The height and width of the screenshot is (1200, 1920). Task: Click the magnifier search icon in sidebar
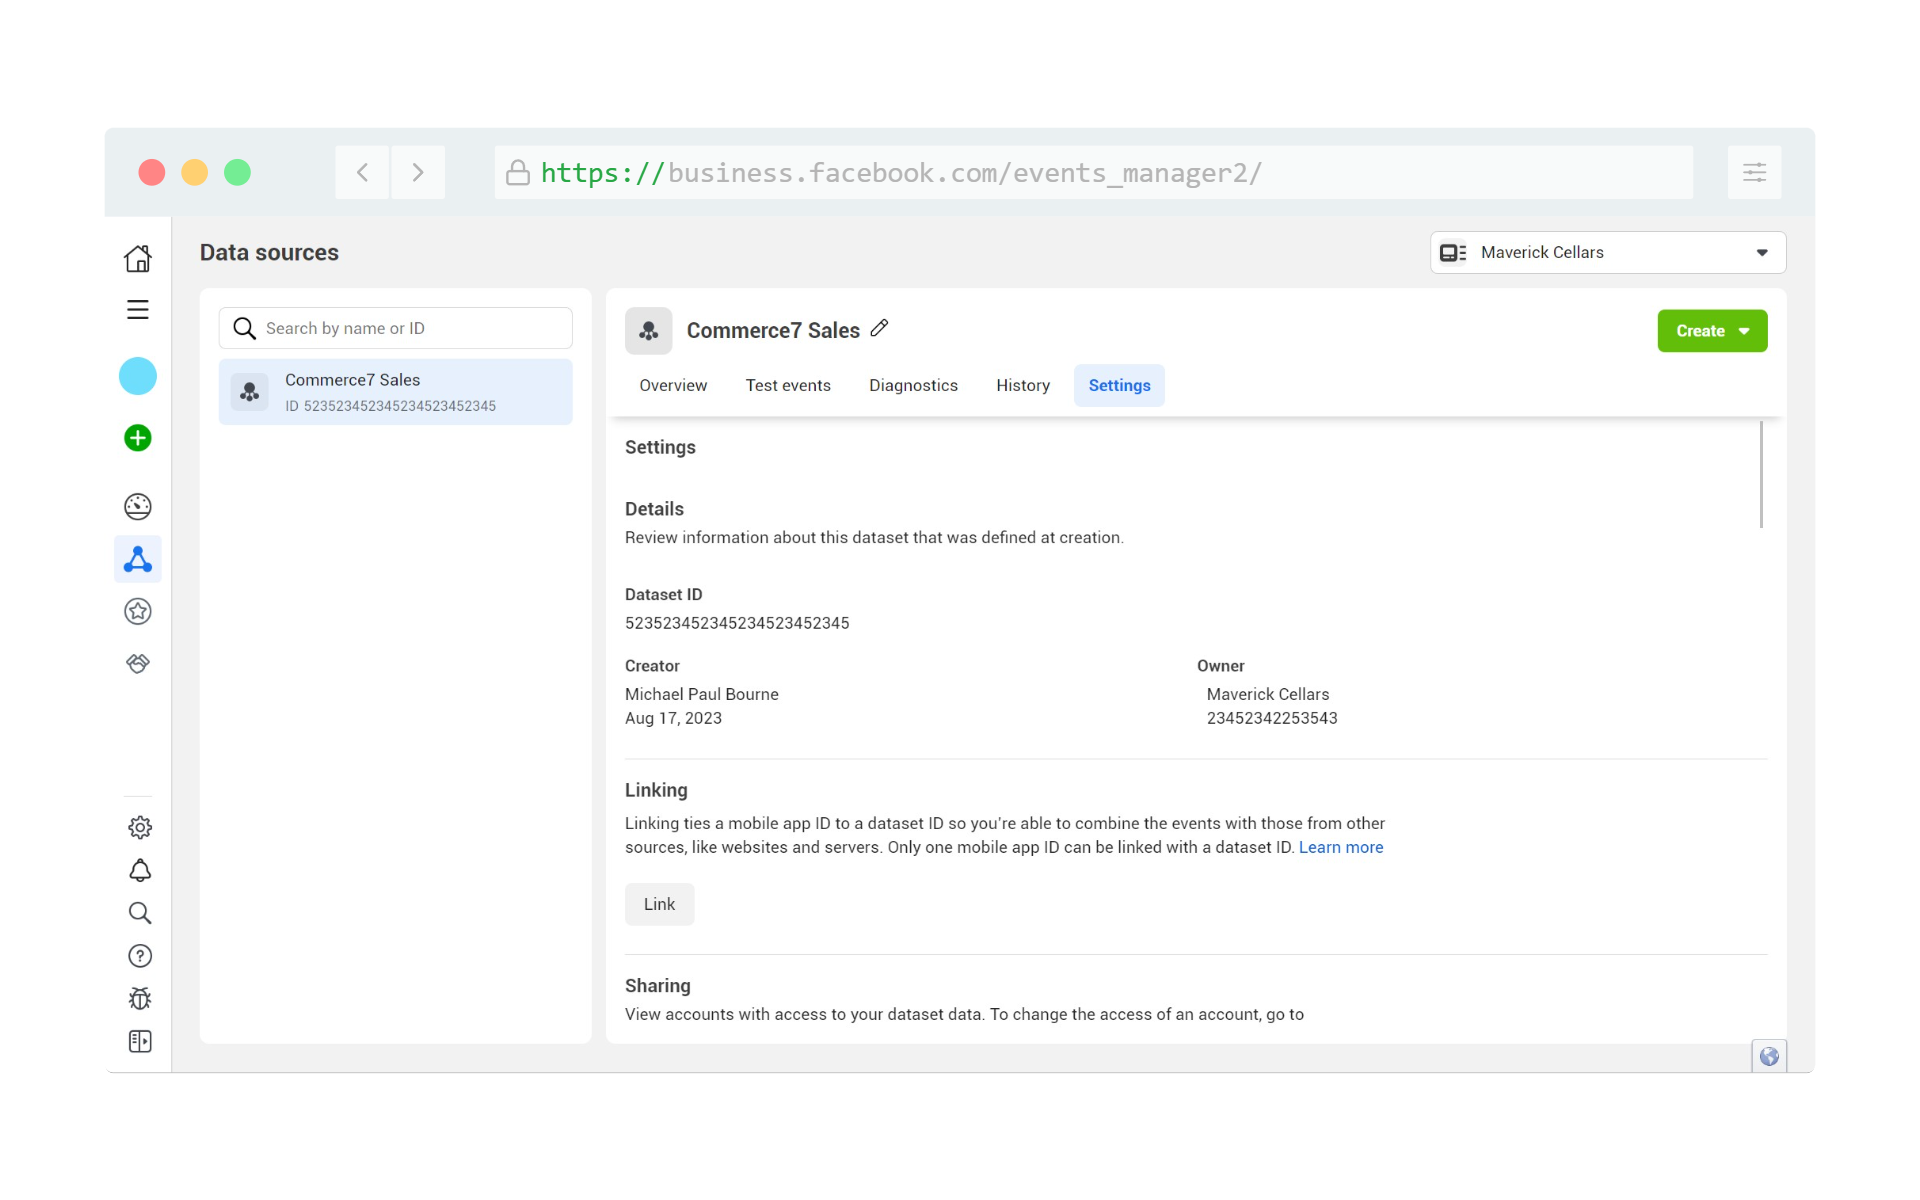[140, 913]
